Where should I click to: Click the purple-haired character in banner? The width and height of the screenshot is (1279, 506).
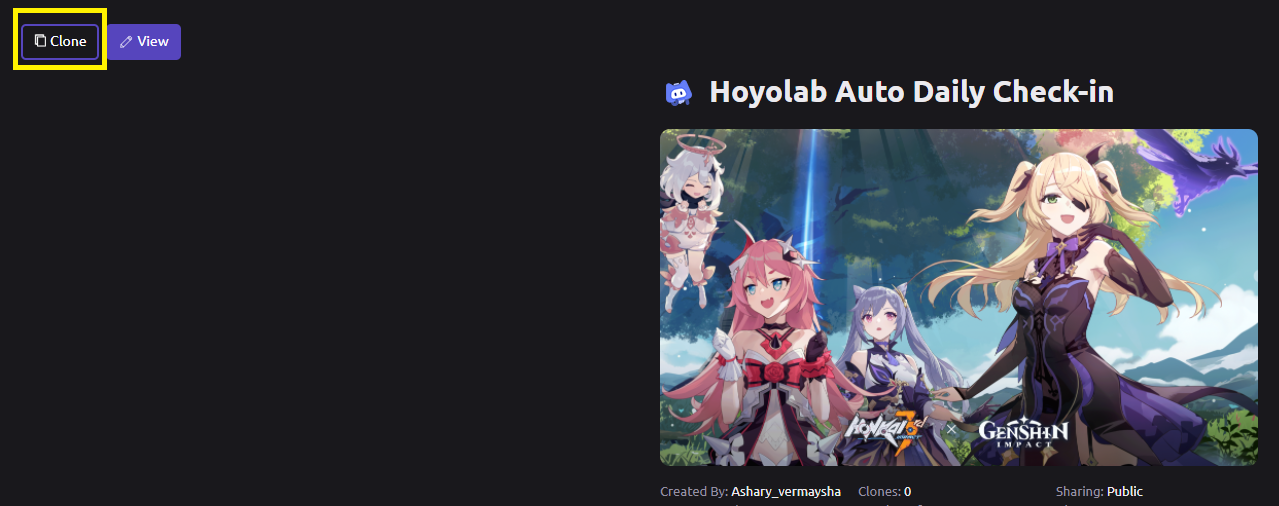[890, 360]
